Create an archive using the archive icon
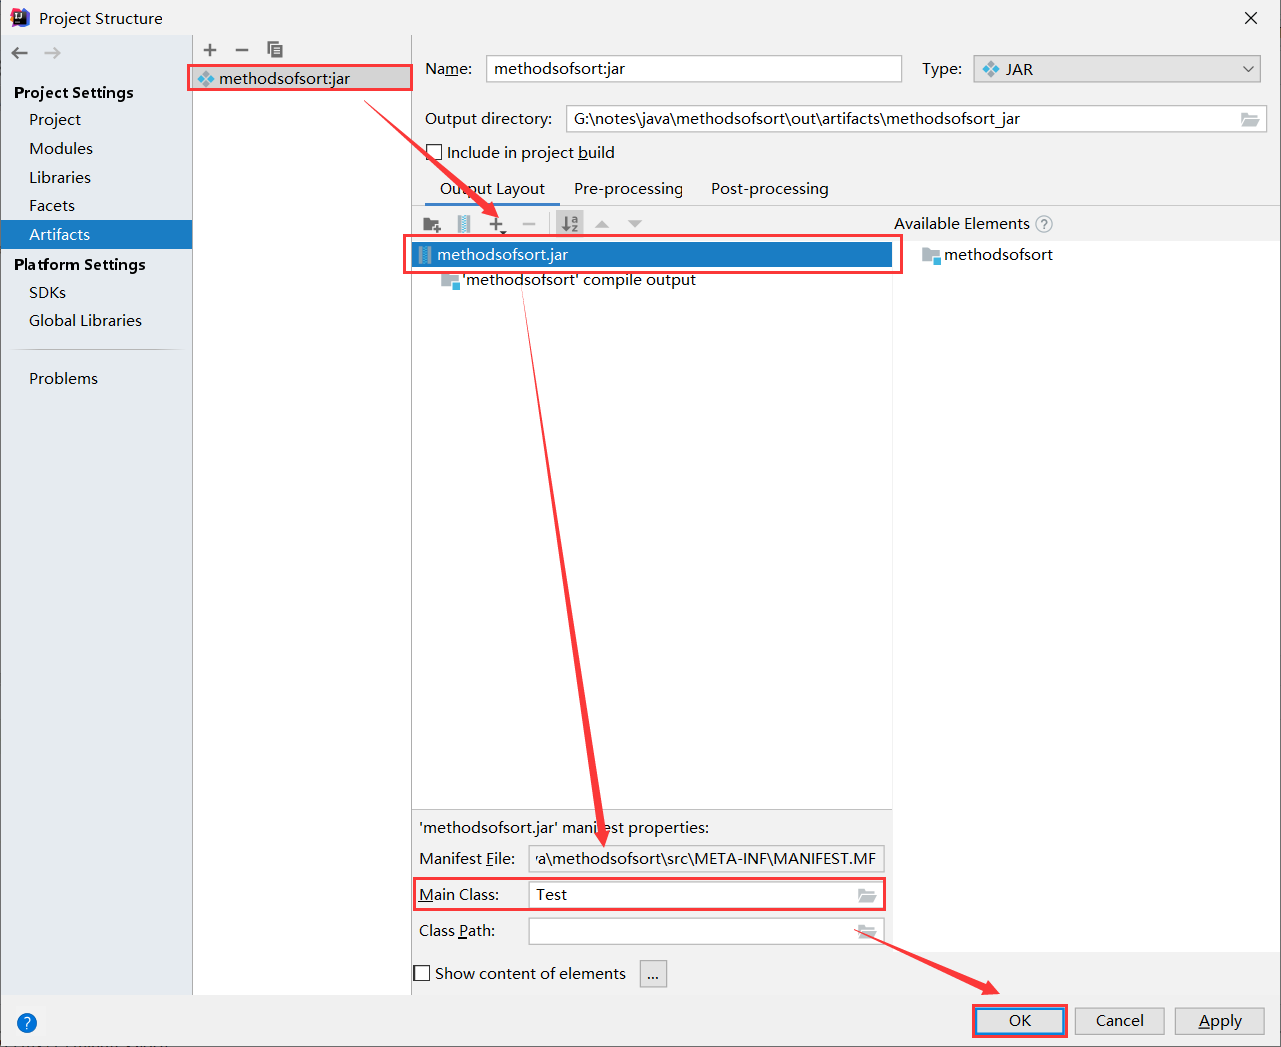This screenshot has width=1281, height=1047. point(463,223)
